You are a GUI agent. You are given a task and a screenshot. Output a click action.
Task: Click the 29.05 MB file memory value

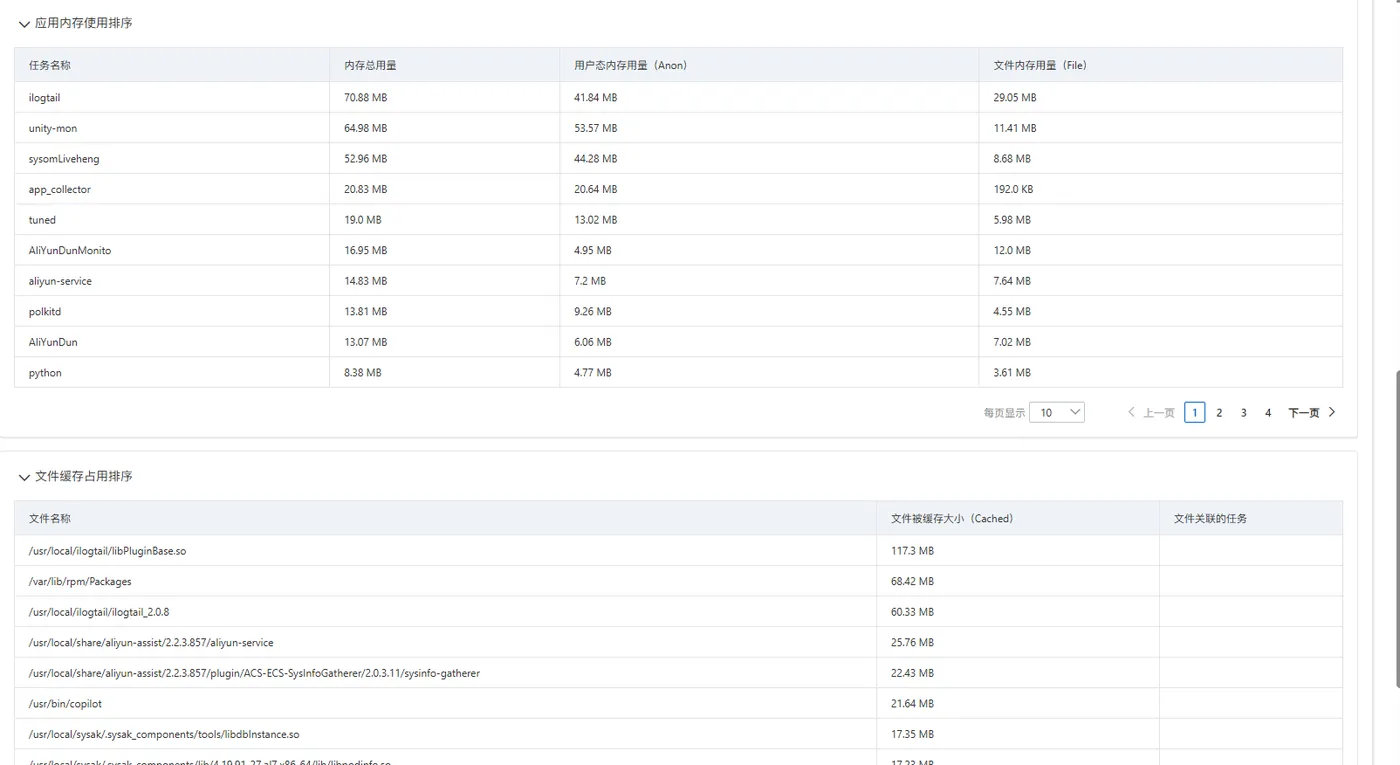pyautogui.click(x=1014, y=98)
